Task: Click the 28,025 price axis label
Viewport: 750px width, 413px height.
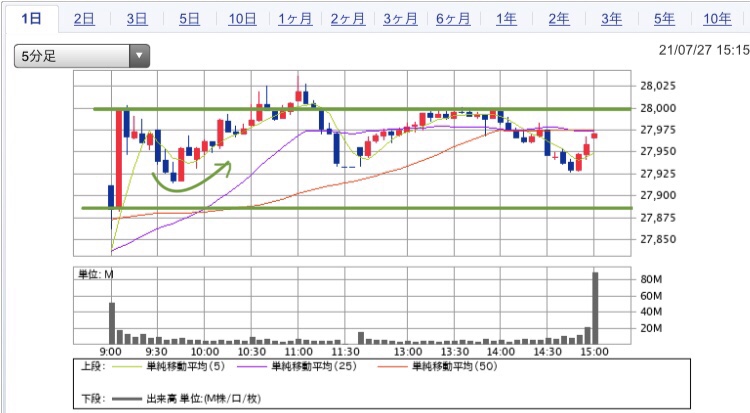Action: pos(658,86)
